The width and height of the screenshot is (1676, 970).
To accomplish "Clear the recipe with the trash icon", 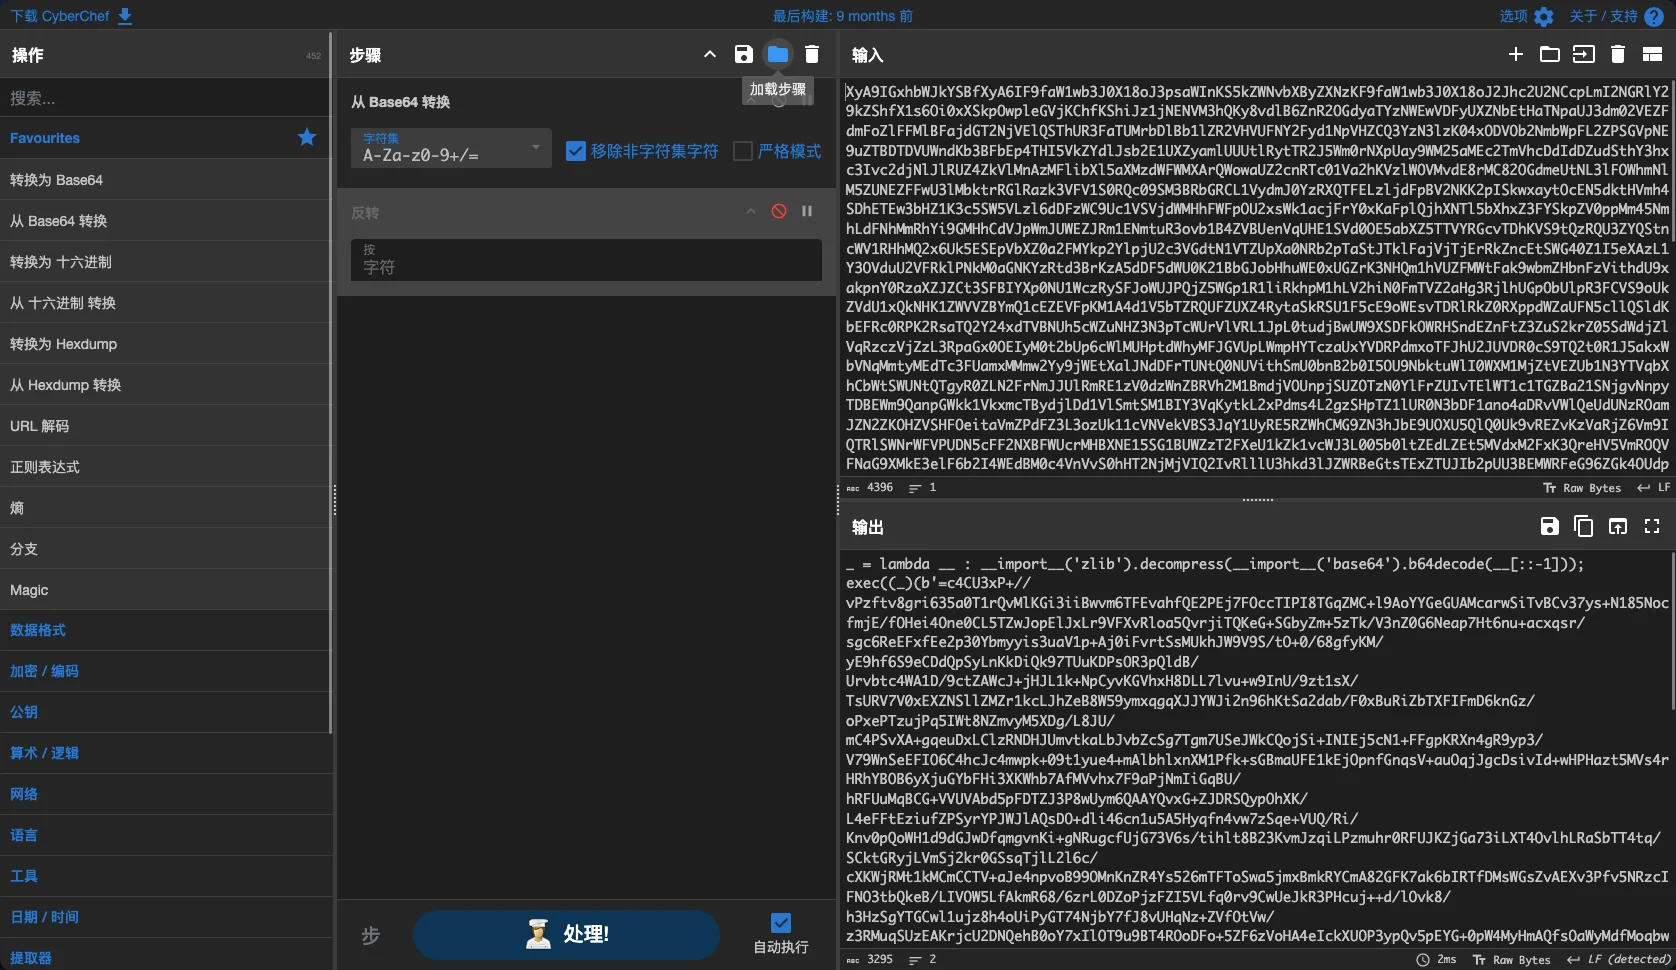I will tap(812, 55).
